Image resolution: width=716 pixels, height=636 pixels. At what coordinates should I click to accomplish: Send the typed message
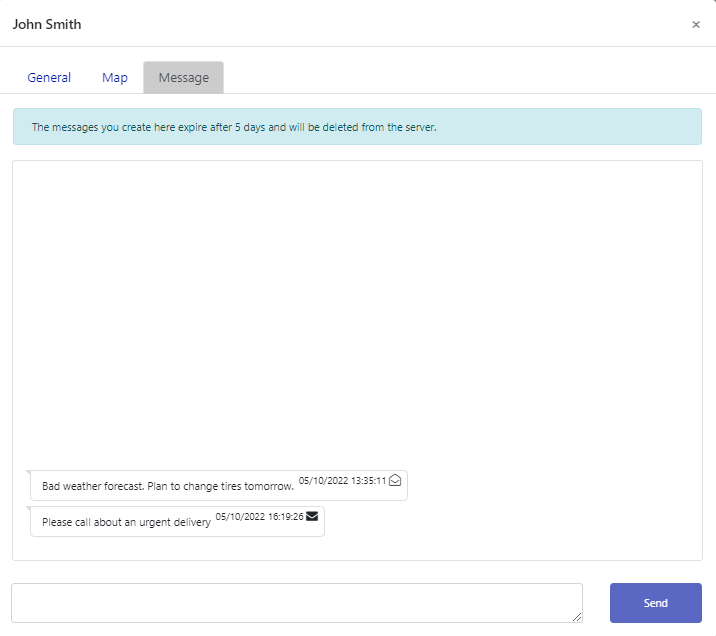655,603
